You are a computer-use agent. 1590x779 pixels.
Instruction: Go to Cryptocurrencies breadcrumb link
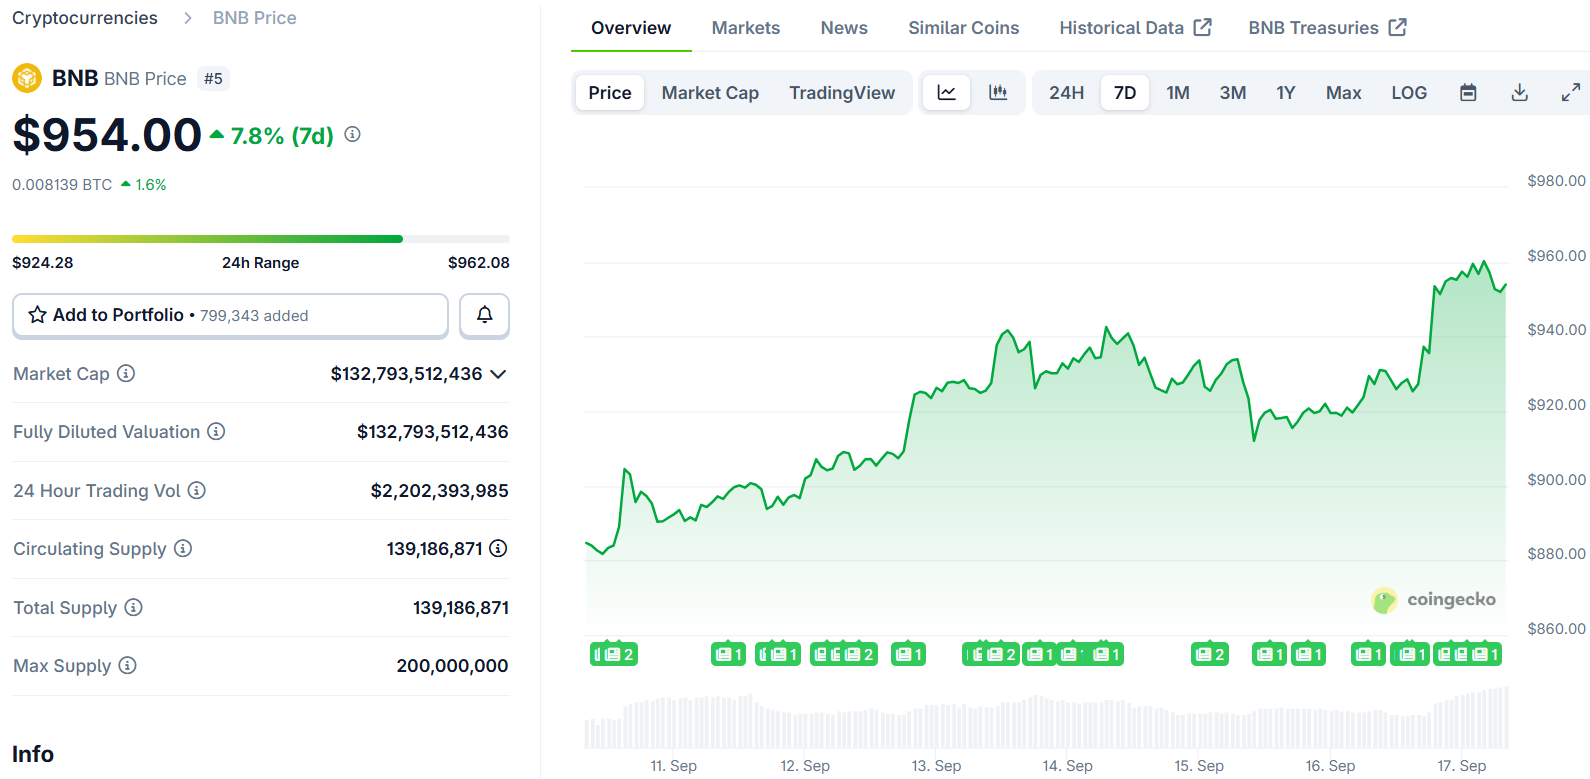85,18
